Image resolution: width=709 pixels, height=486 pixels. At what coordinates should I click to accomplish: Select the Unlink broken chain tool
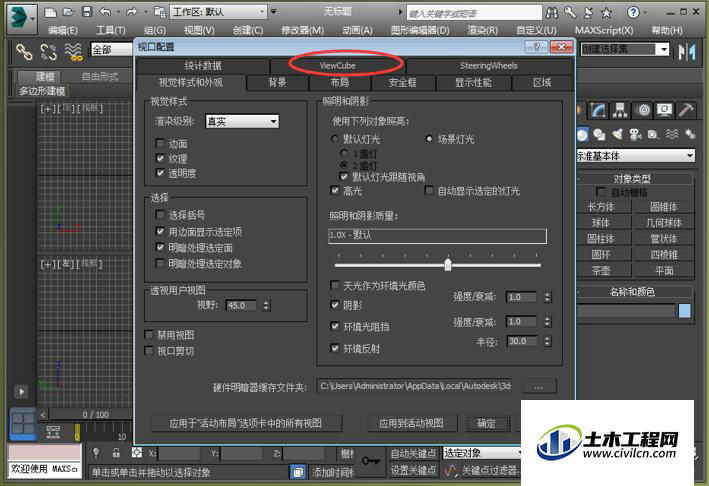coord(48,52)
